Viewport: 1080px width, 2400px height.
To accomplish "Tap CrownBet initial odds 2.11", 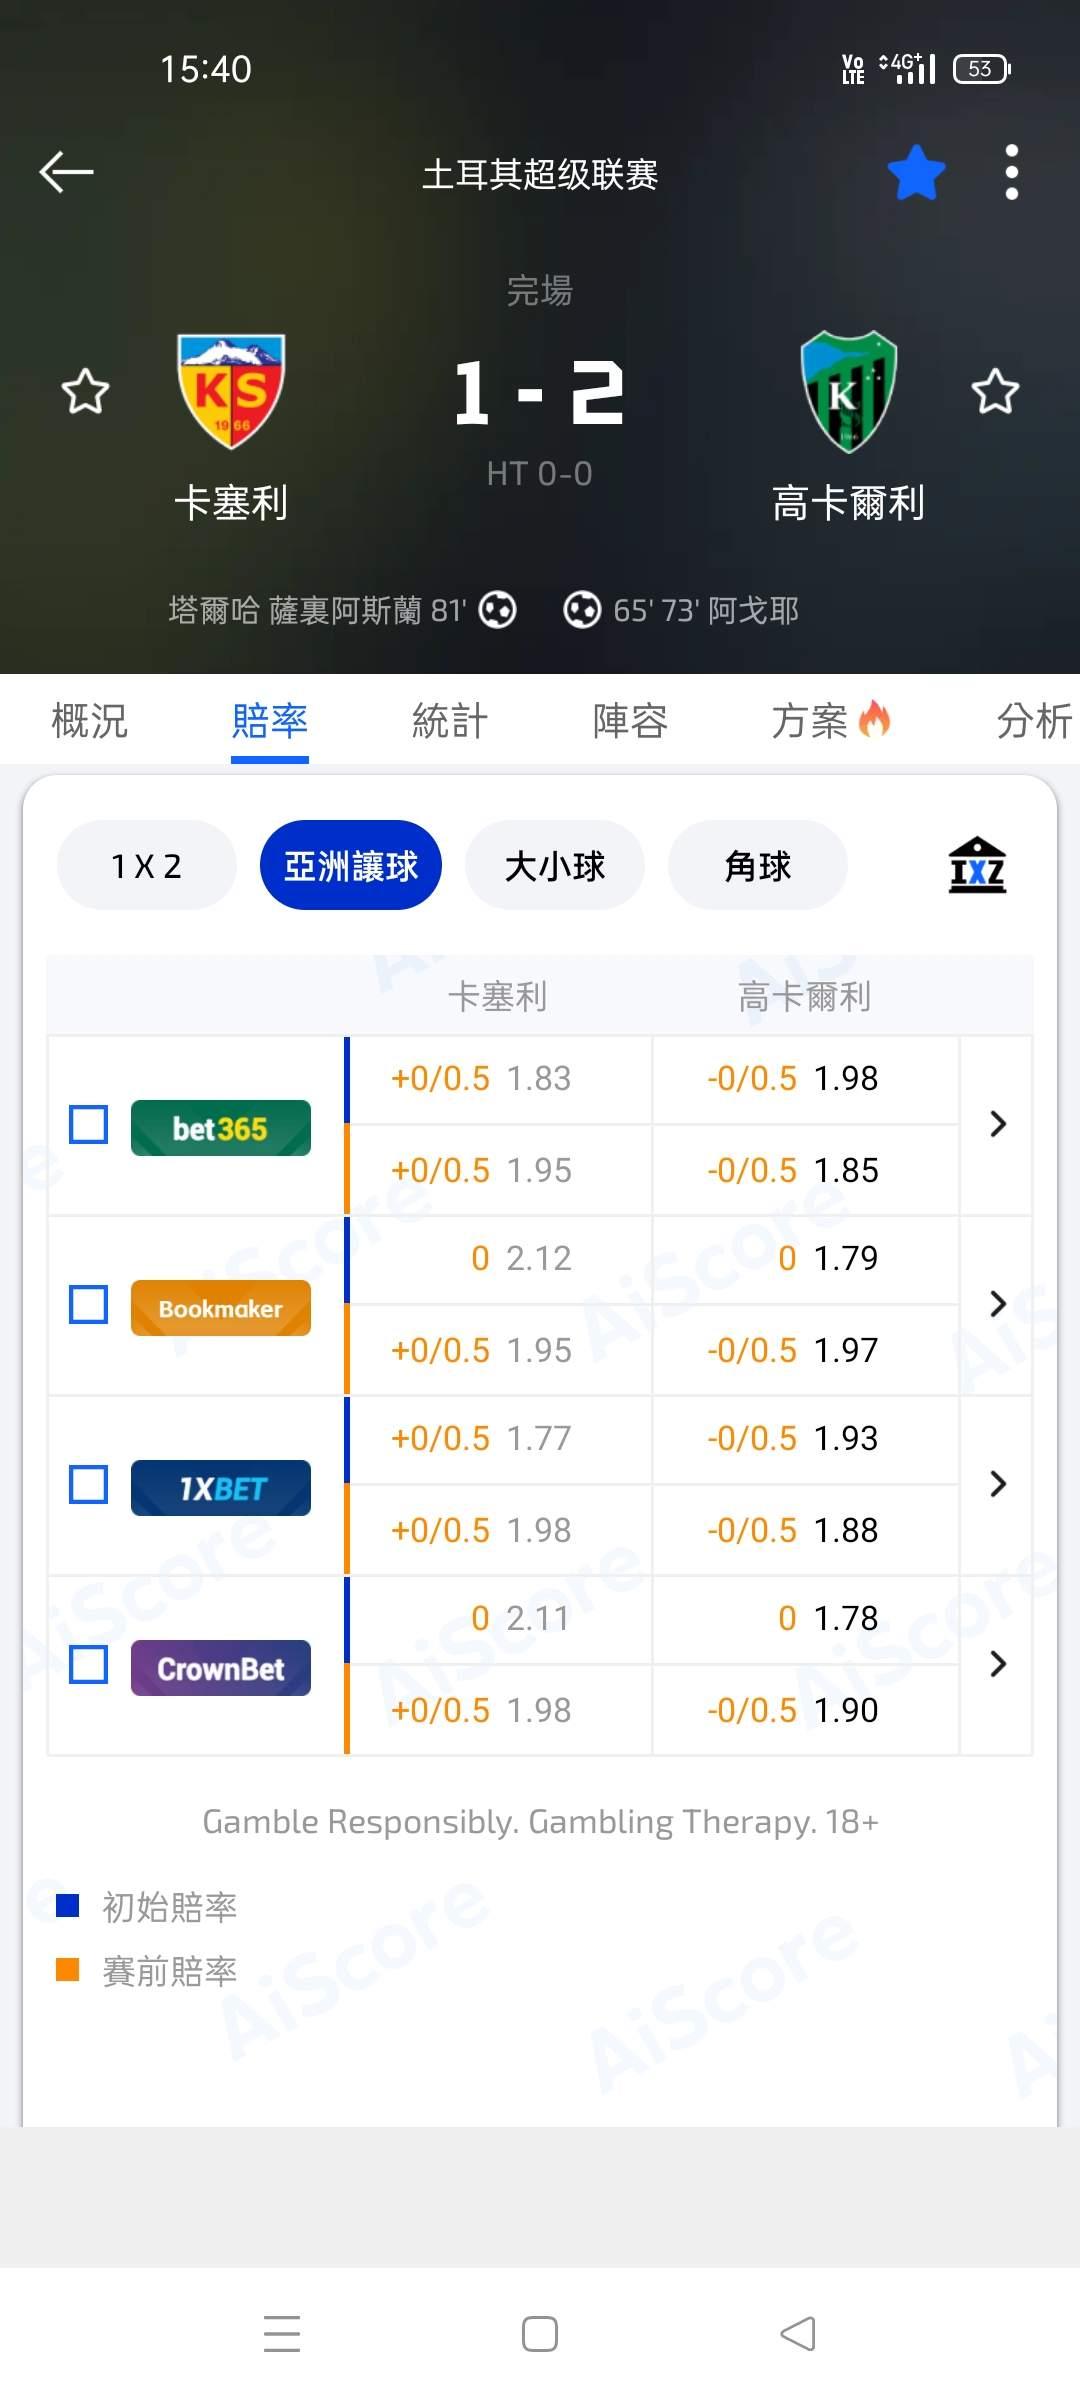I will pos(538,1618).
